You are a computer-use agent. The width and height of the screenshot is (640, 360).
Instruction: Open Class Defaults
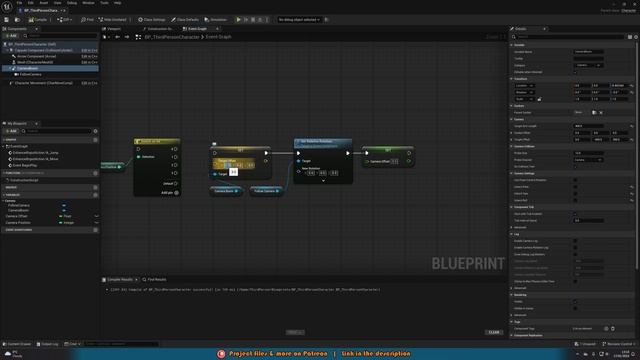click(x=185, y=20)
